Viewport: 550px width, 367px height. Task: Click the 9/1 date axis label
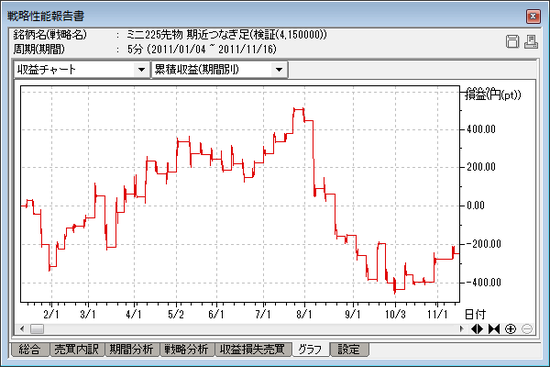tap(353, 314)
